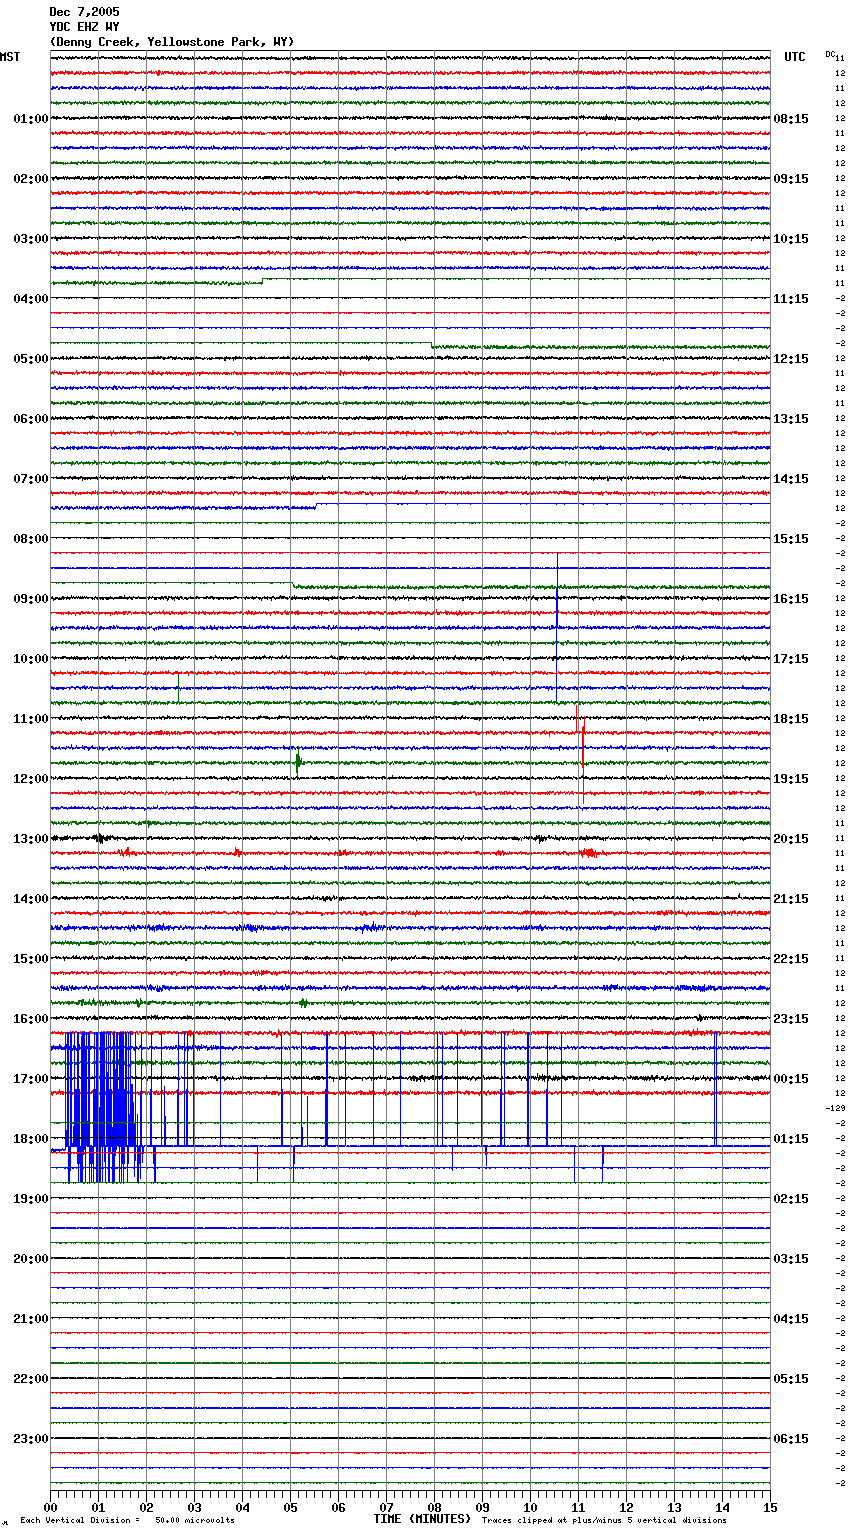Click minute tick label "08" on time axis
Viewport: 850px width, 1534px height.
pos(434,1507)
